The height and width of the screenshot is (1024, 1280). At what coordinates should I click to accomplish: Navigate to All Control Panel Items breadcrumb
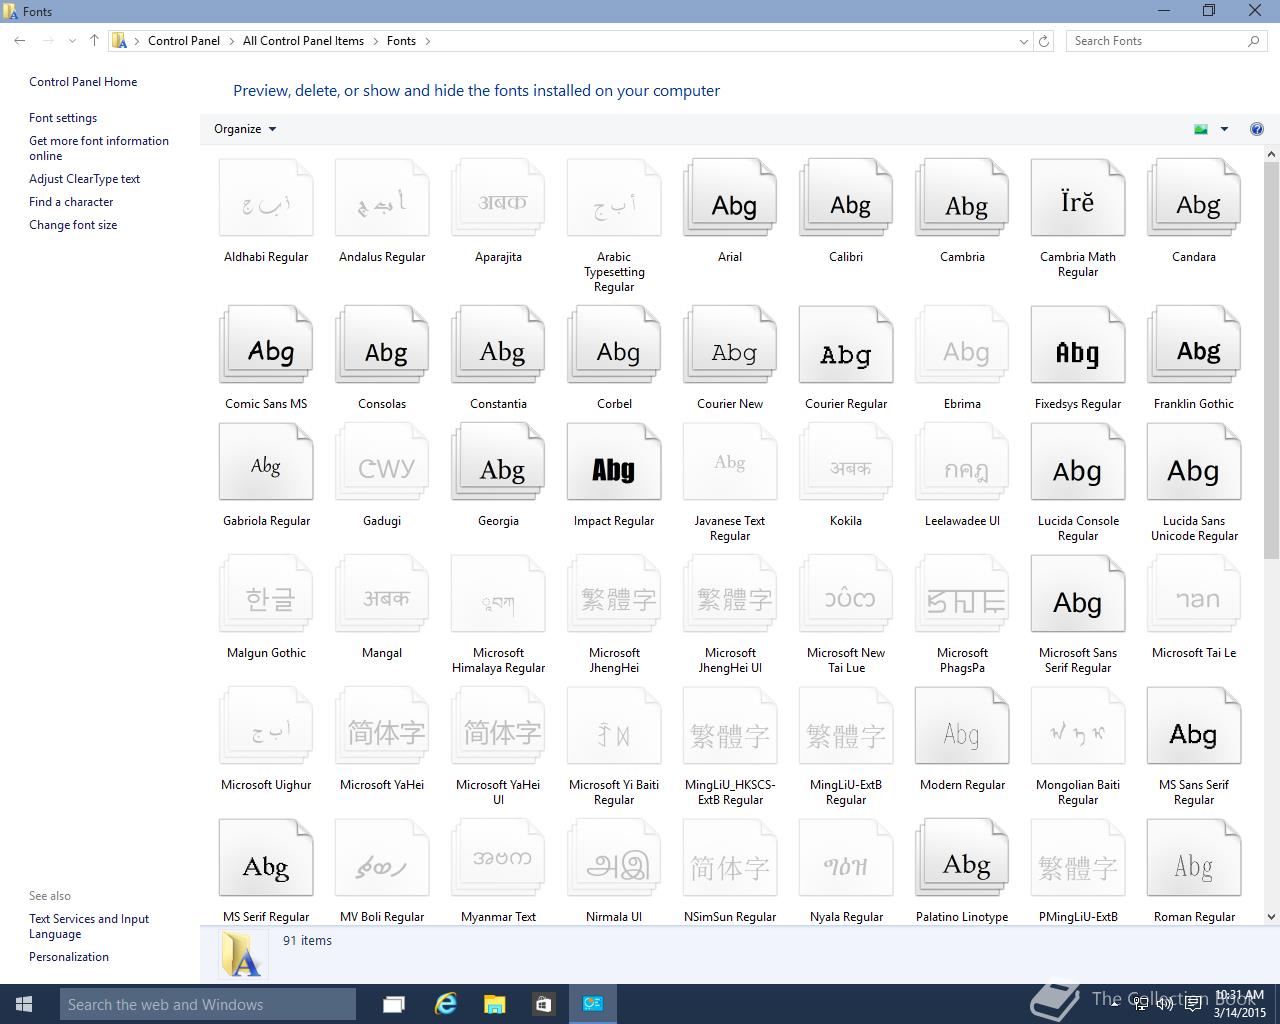click(303, 41)
